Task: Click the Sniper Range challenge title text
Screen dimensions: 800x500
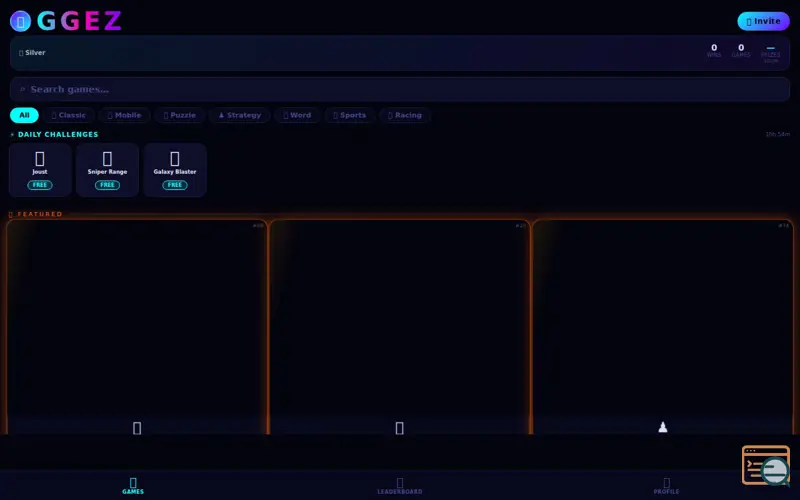Action: [107, 172]
